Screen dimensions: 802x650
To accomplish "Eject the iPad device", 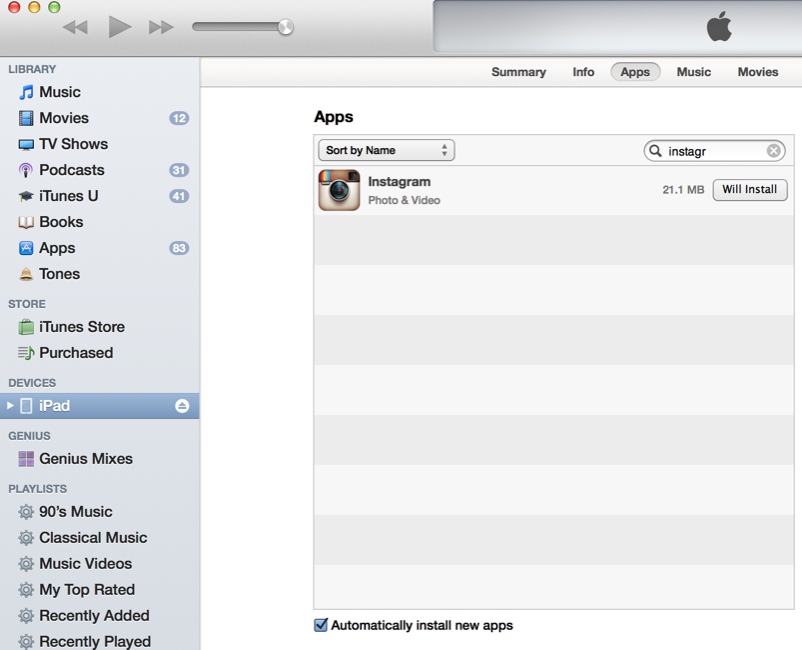I will 182,406.
